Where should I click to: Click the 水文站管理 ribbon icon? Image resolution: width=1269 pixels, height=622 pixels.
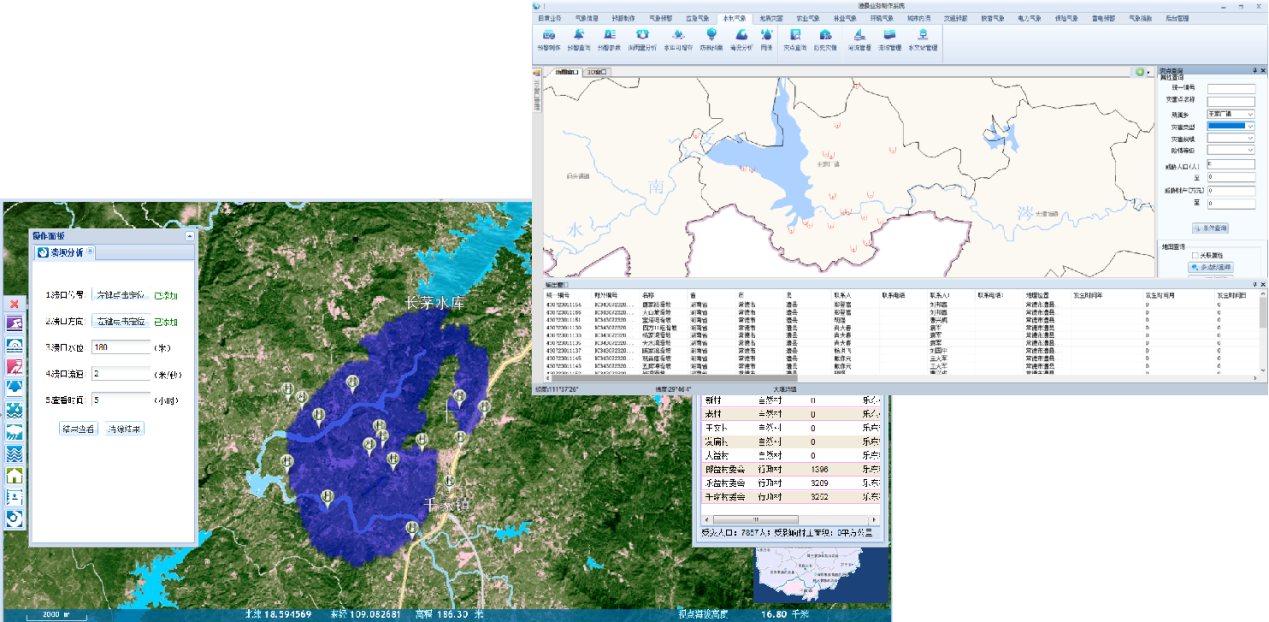pyautogui.click(x=921, y=38)
